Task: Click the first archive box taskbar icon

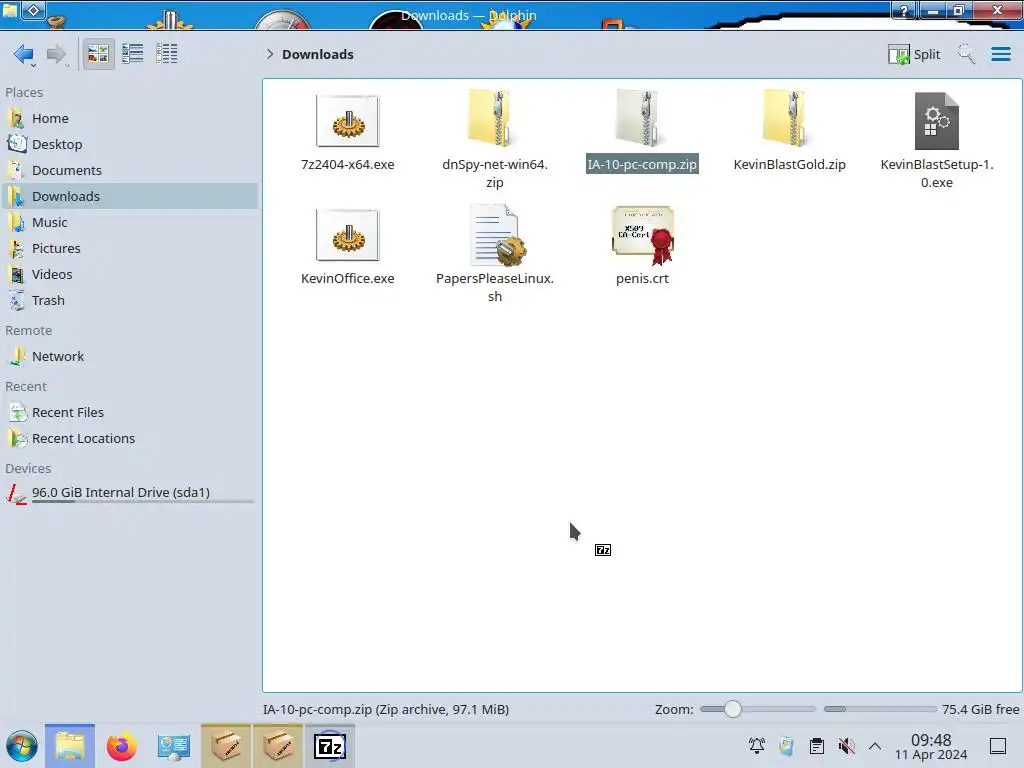Action: [x=226, y=746]
